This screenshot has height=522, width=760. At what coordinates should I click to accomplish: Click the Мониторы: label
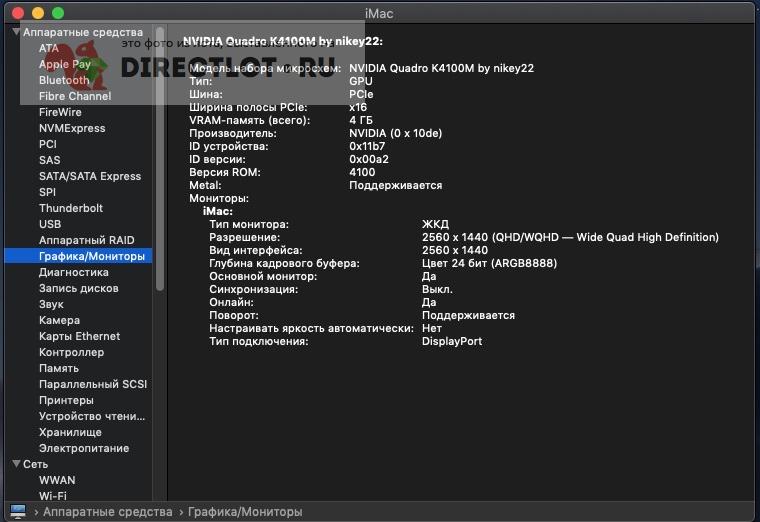[219, 198]
